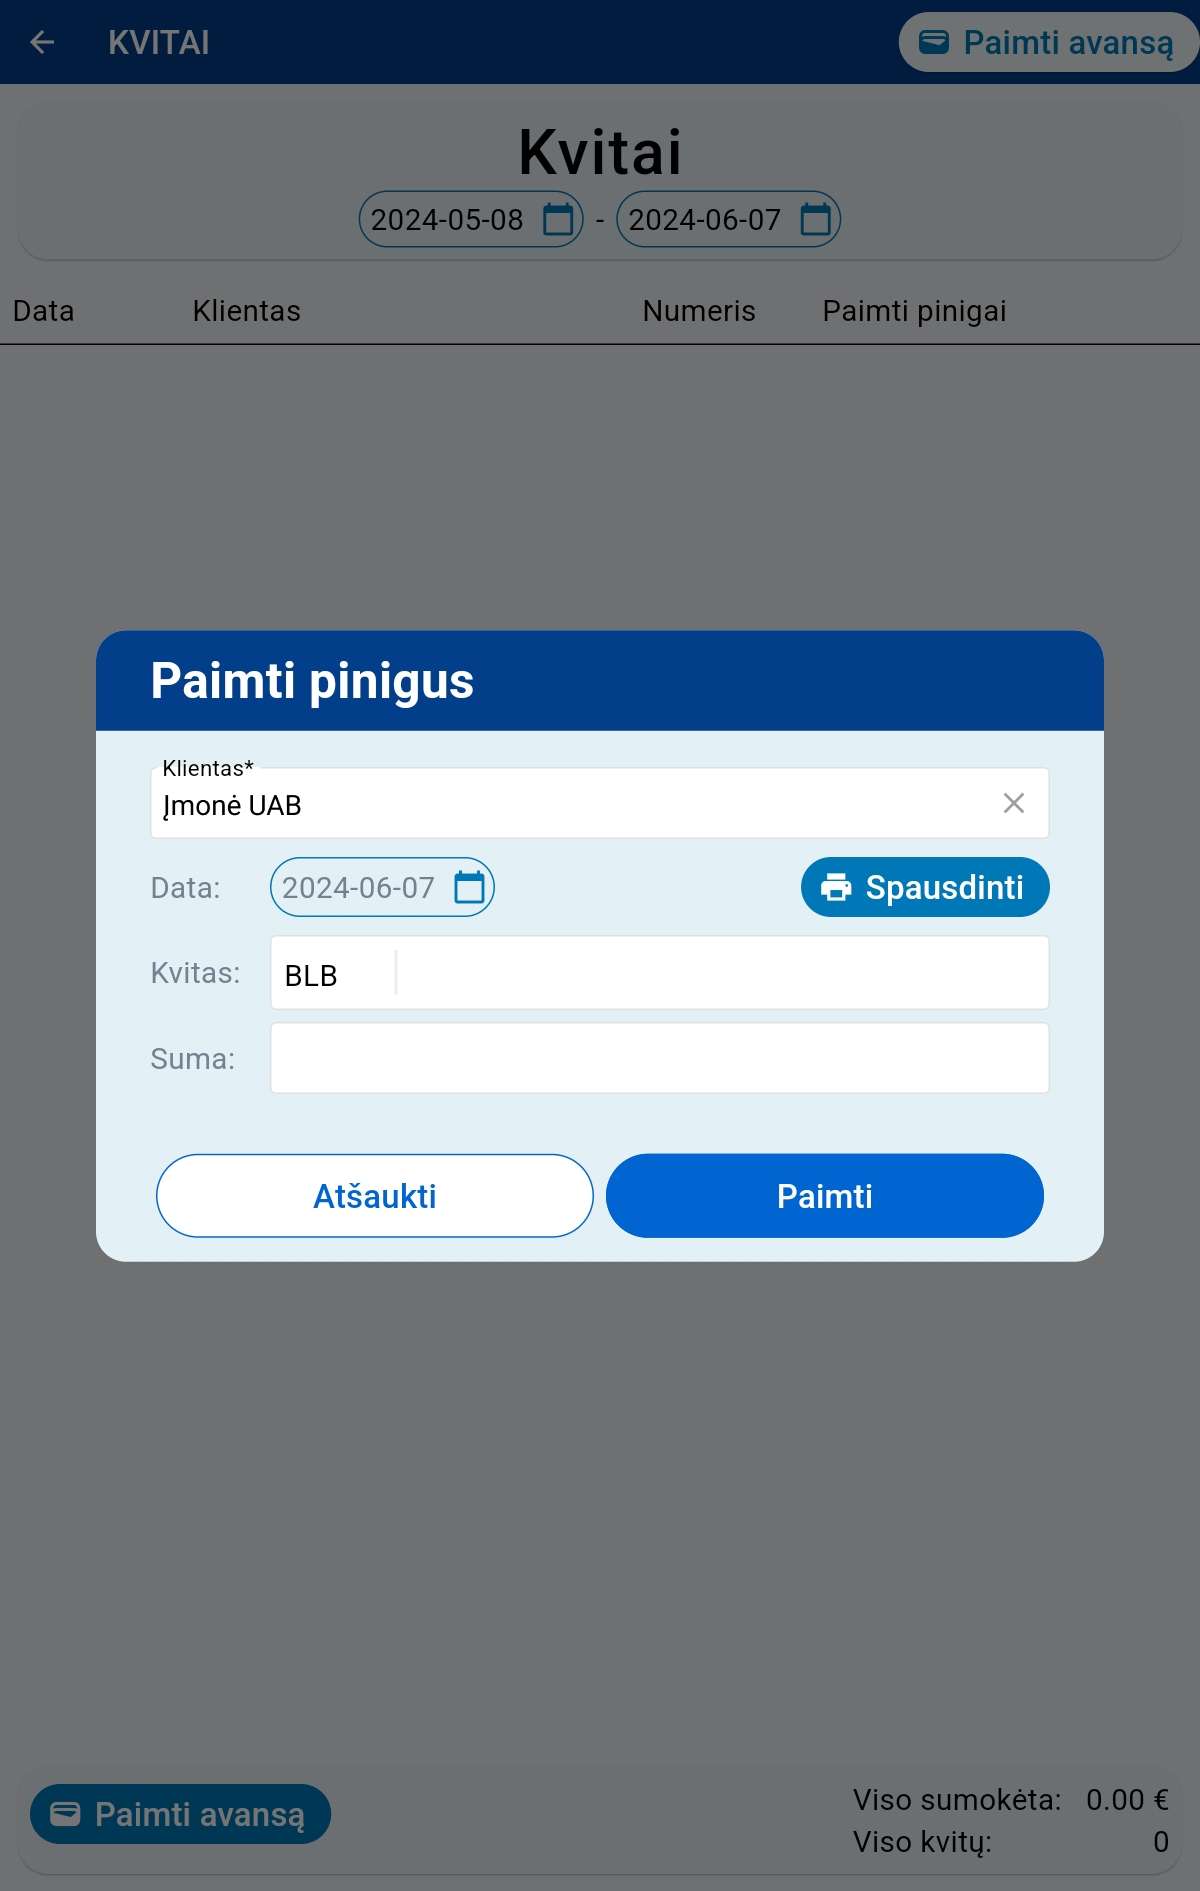The width and height of the screenshot is (1200, 1891).
Task: Focus the Kvitas number input field
Action: [722, 973]
